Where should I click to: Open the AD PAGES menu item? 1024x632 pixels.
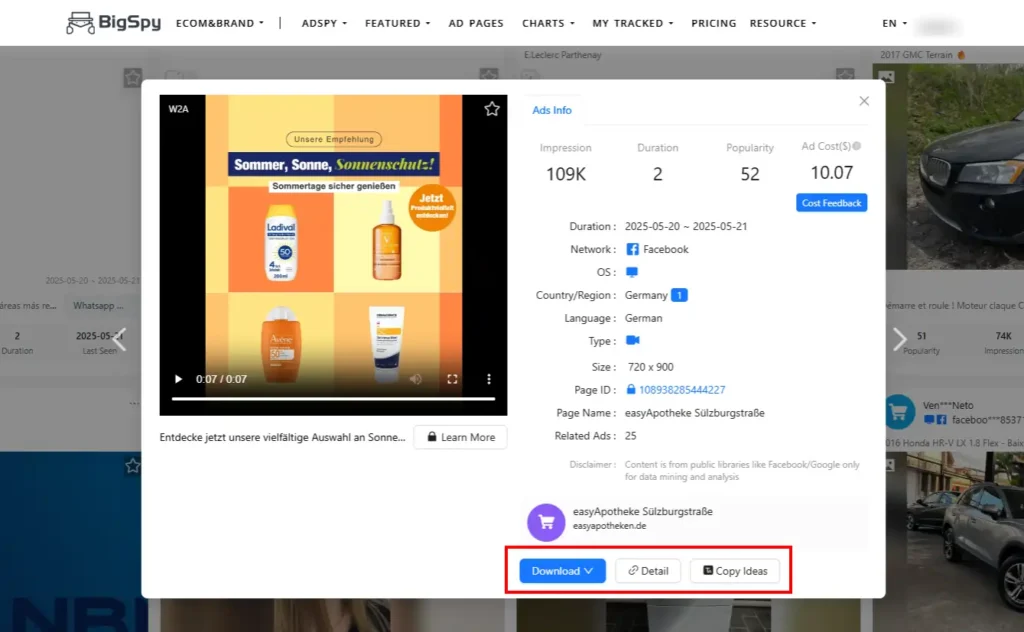[476, 23]
